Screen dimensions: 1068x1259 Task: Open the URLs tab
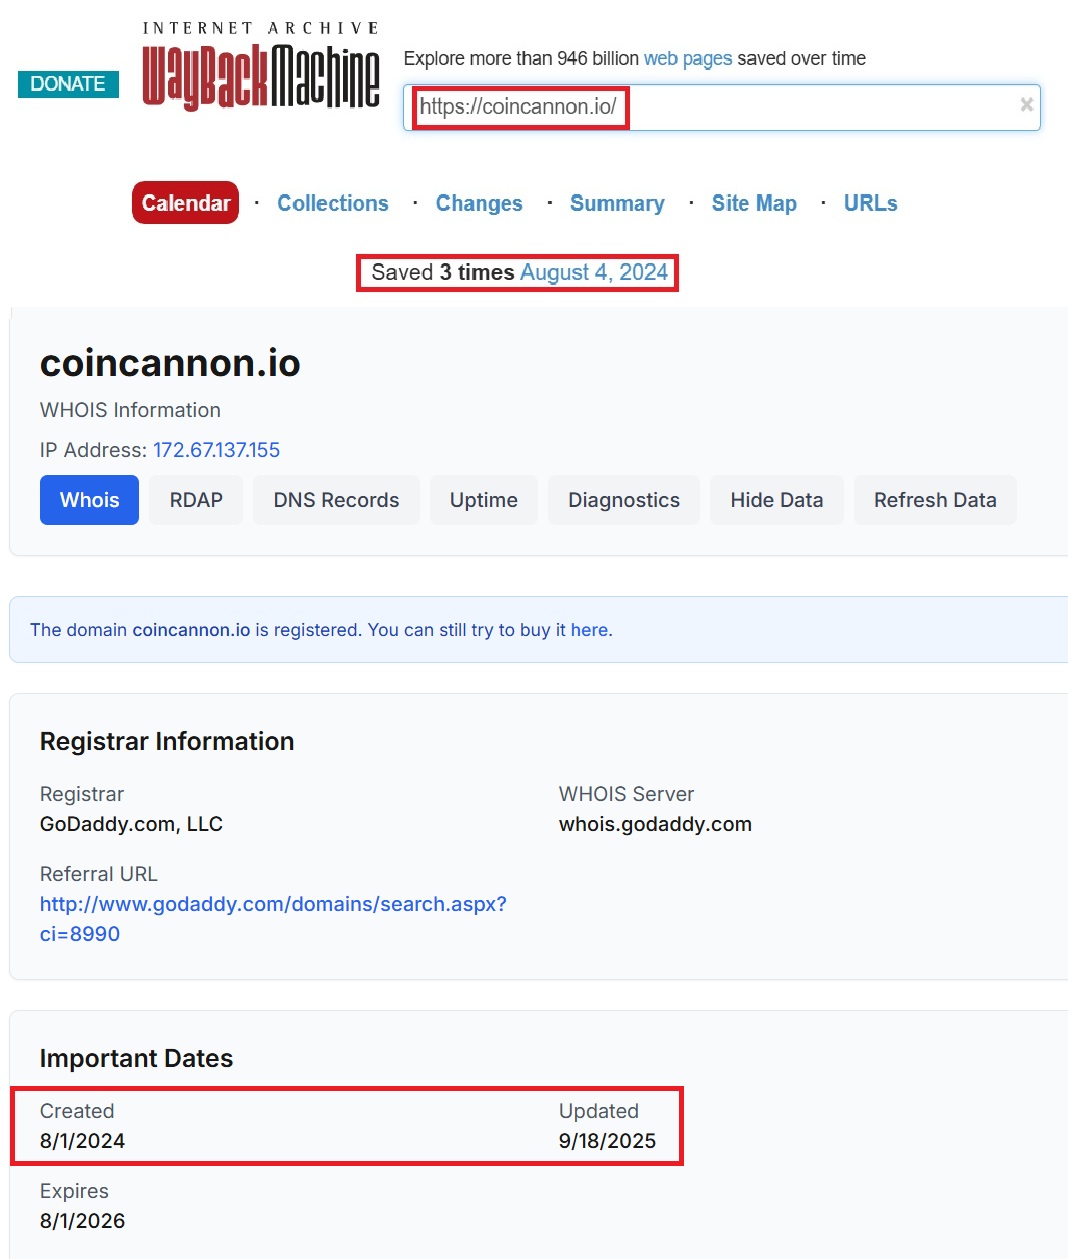pyautogui.click(x=869, y=203)
